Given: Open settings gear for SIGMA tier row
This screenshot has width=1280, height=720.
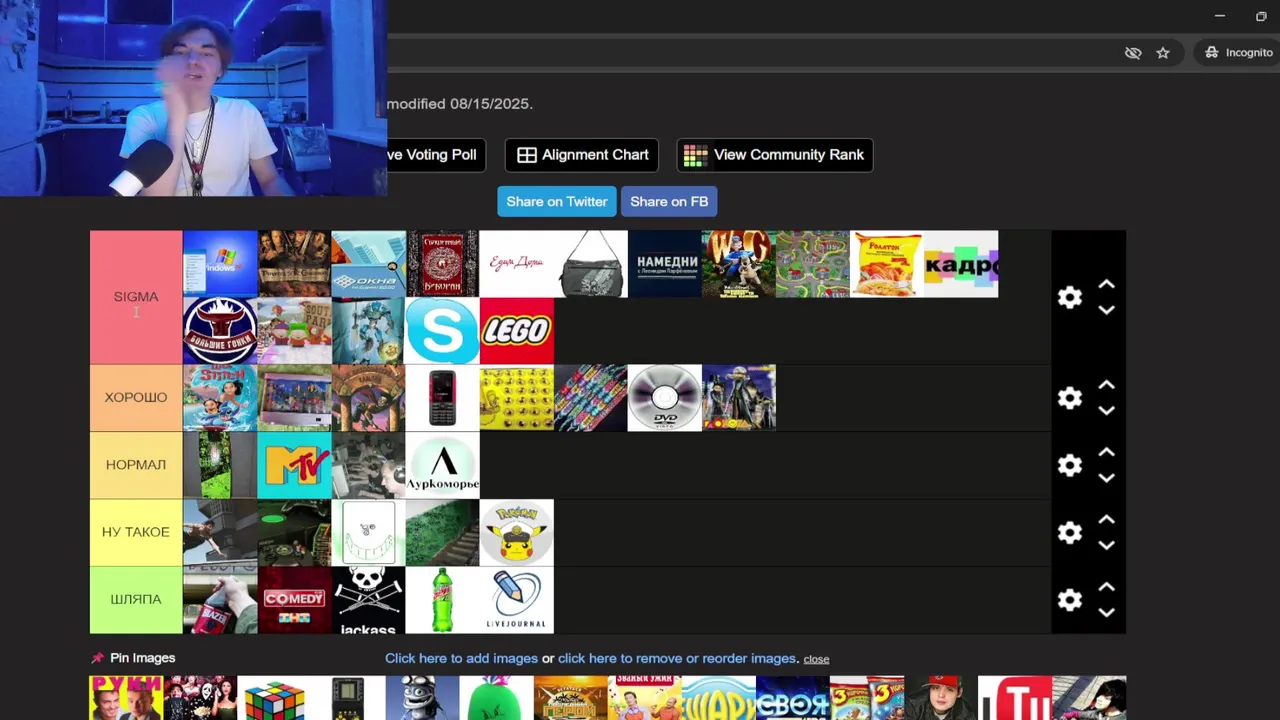Looking at the screenshot, I should pos(1070,297).
